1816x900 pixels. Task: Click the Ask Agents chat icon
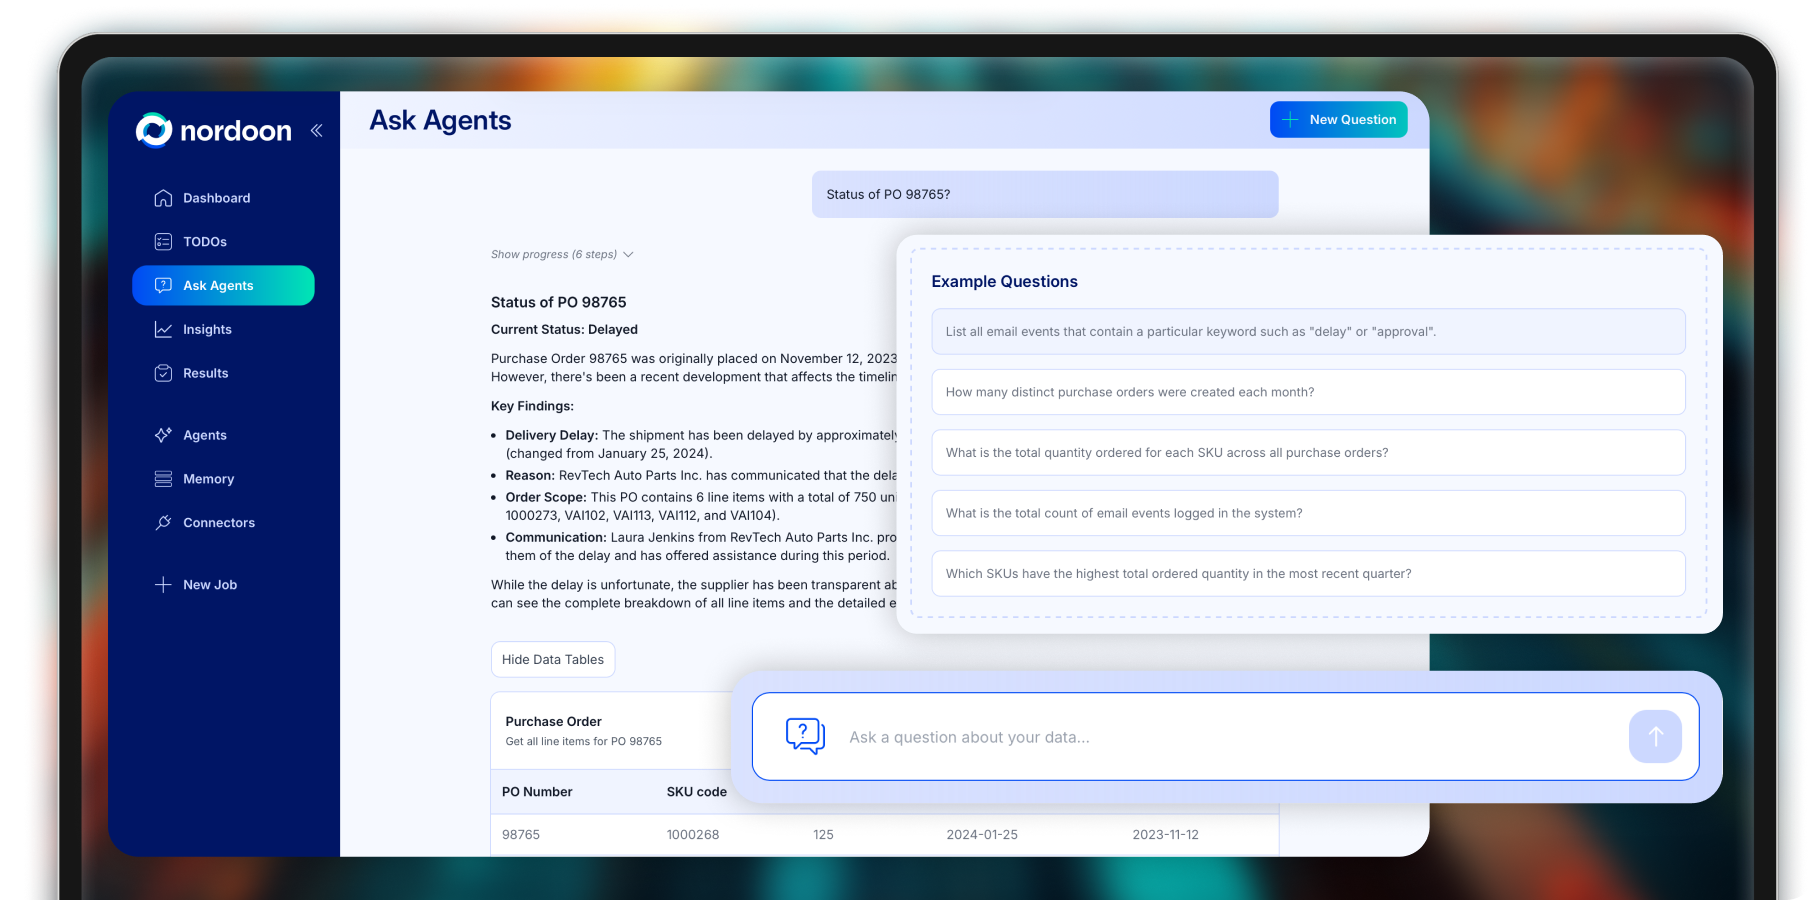tap(163, 285)
